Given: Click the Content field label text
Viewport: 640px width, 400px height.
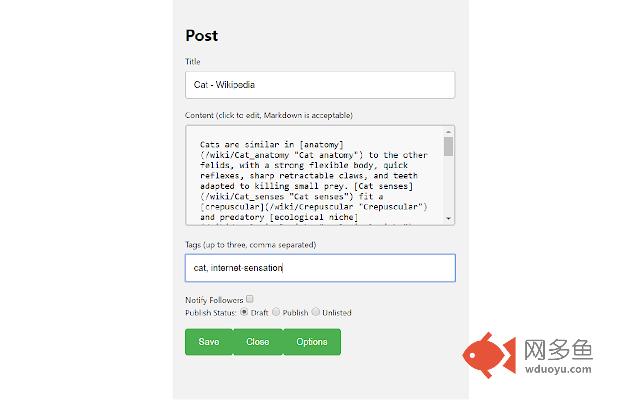Looking at the screenshot, I should point(269,116).
